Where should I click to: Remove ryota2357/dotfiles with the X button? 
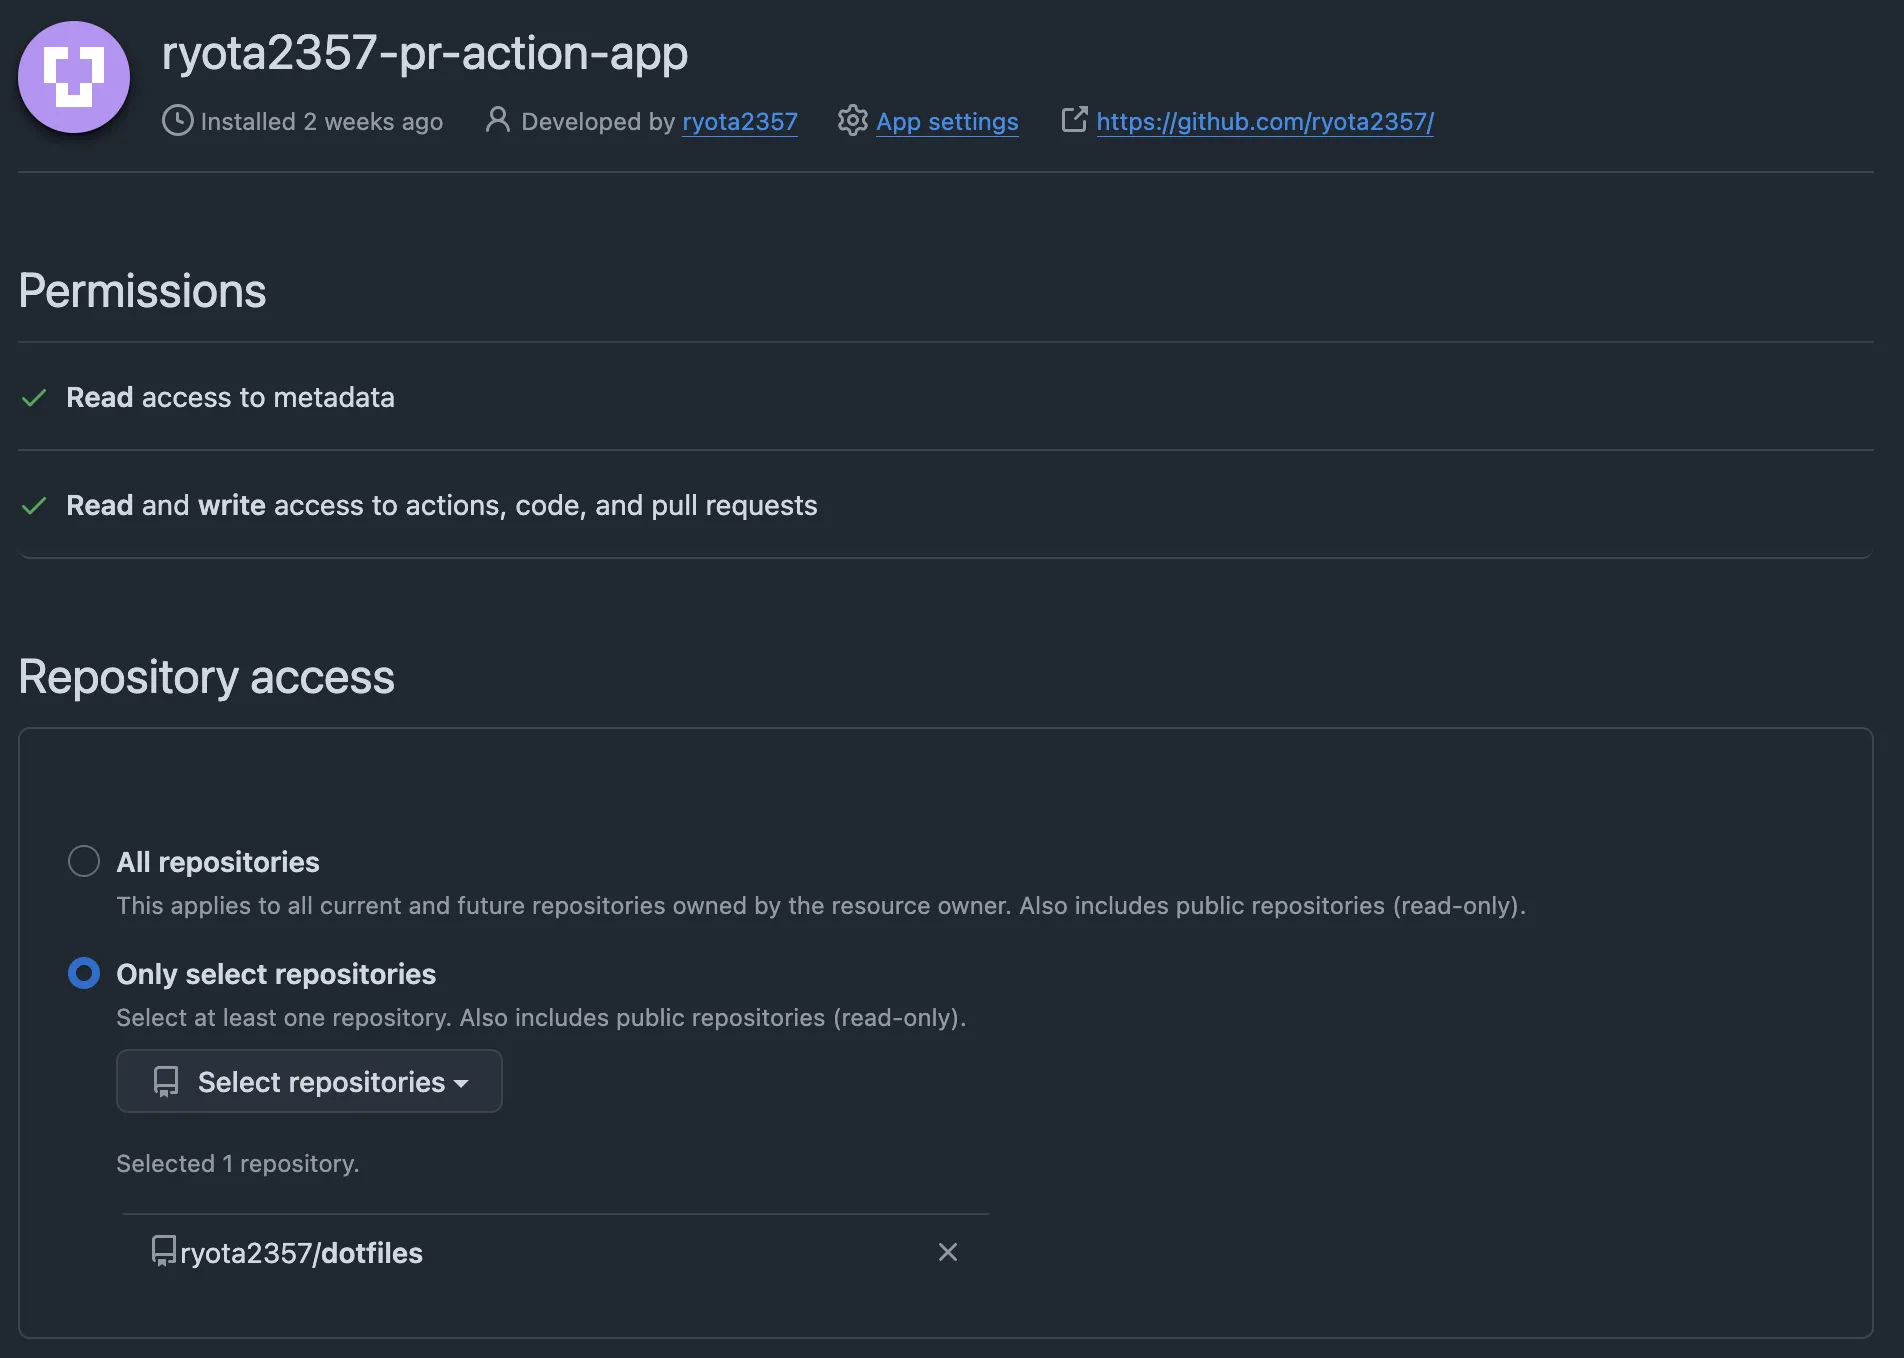(947, 1251)
